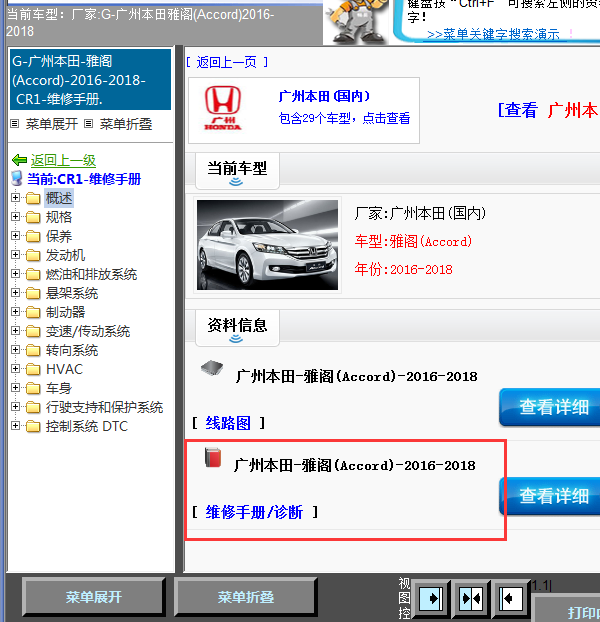Viewport: 600px width, 622px height.
Task: Click the view control right-arrow icon
Action: pyautogui.click(x=431, y=598)
